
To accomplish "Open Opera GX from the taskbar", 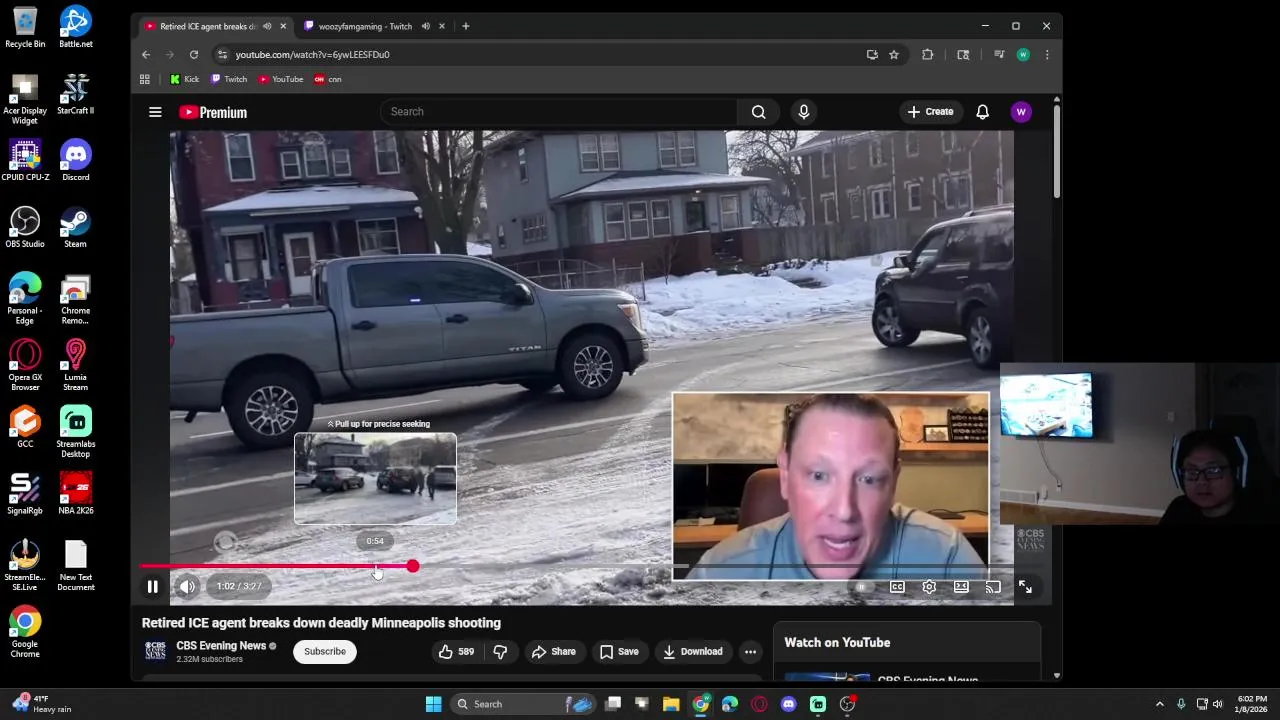I will (x=759, y=704).
